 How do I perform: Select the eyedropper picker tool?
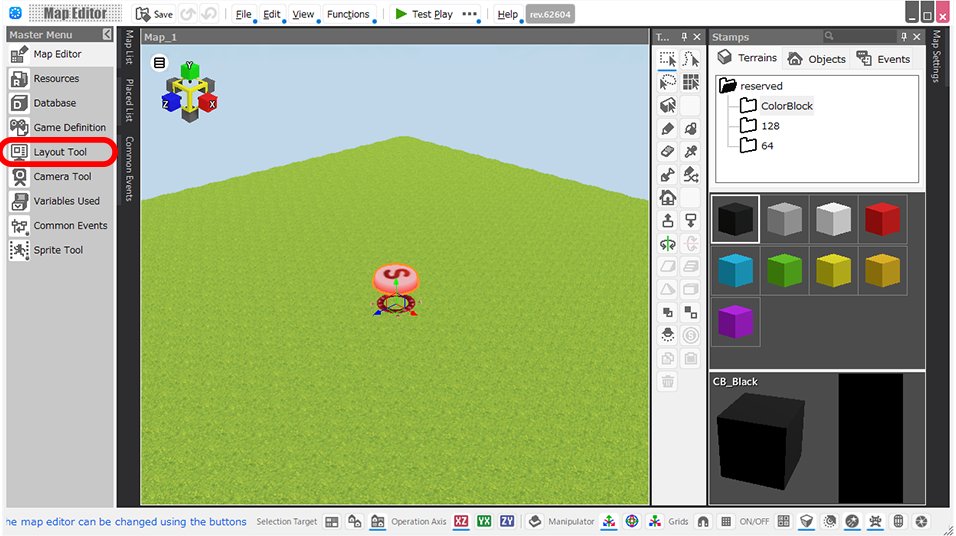691,152
